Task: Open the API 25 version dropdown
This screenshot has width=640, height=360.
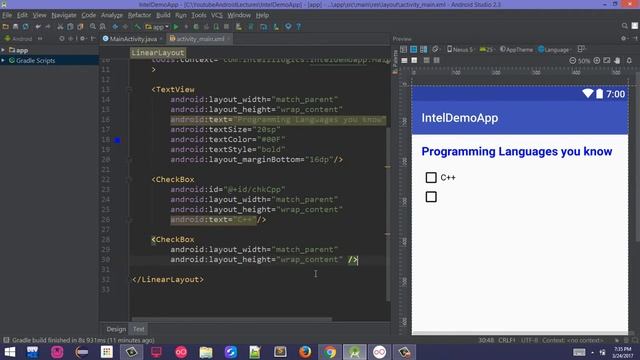Action: 487,49
